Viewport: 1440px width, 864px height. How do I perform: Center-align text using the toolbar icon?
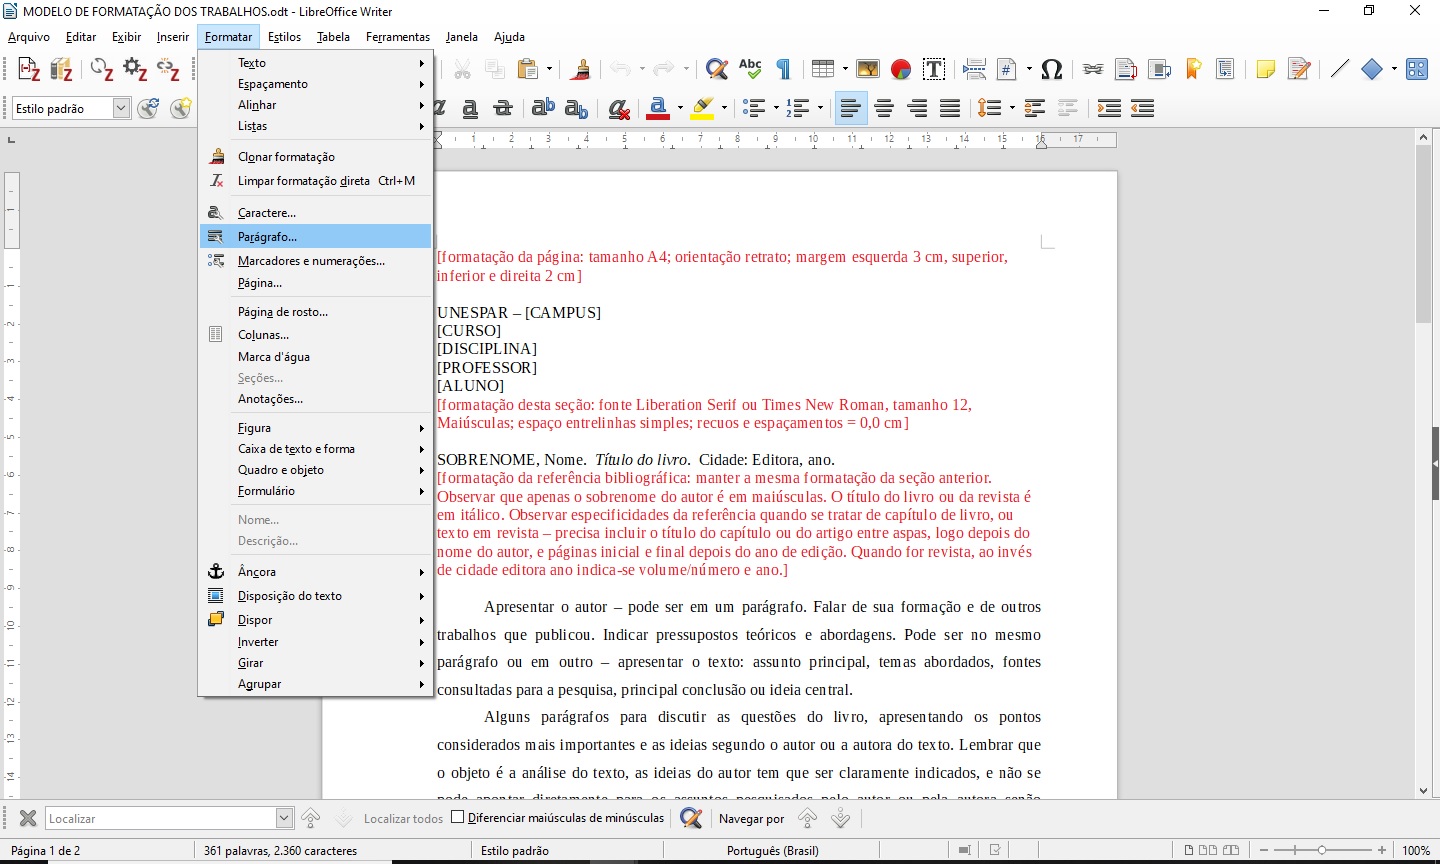point(884,108)
